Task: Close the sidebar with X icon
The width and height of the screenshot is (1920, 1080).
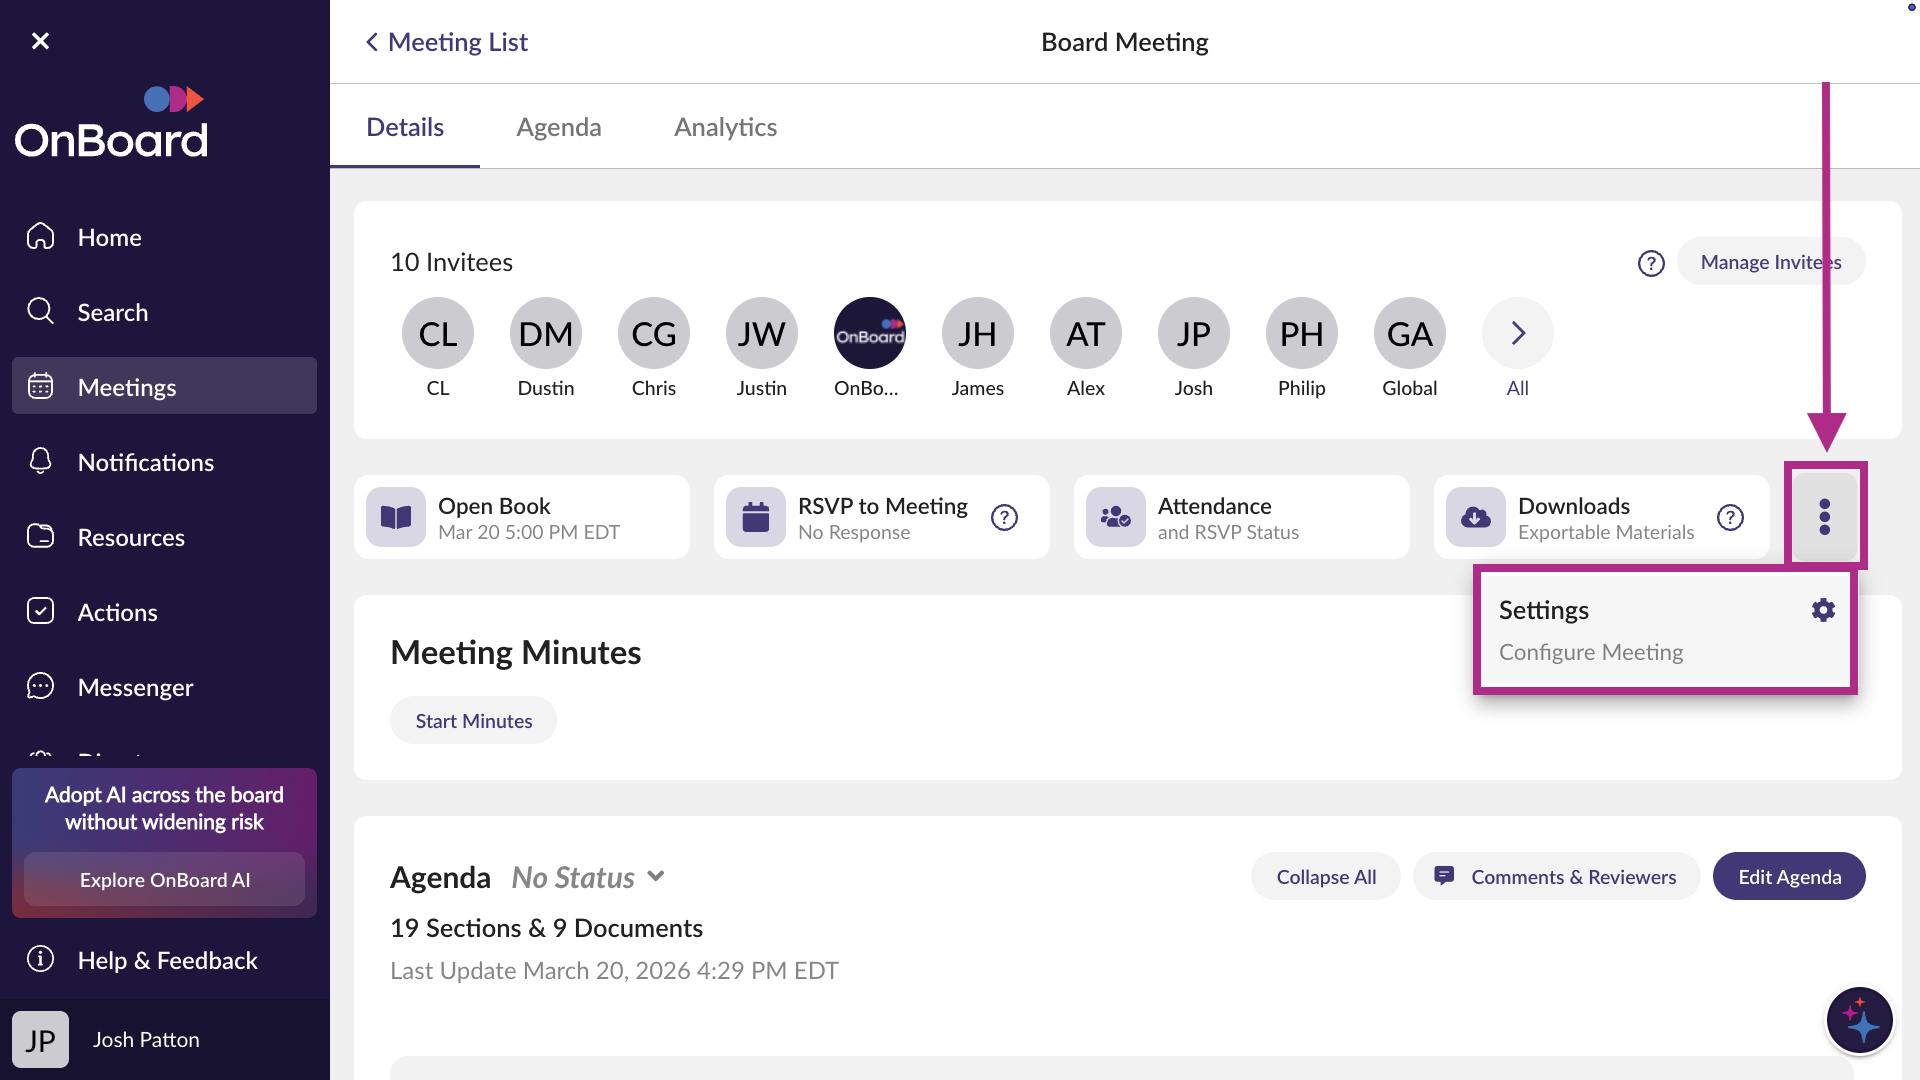Action: pos(40,41)
